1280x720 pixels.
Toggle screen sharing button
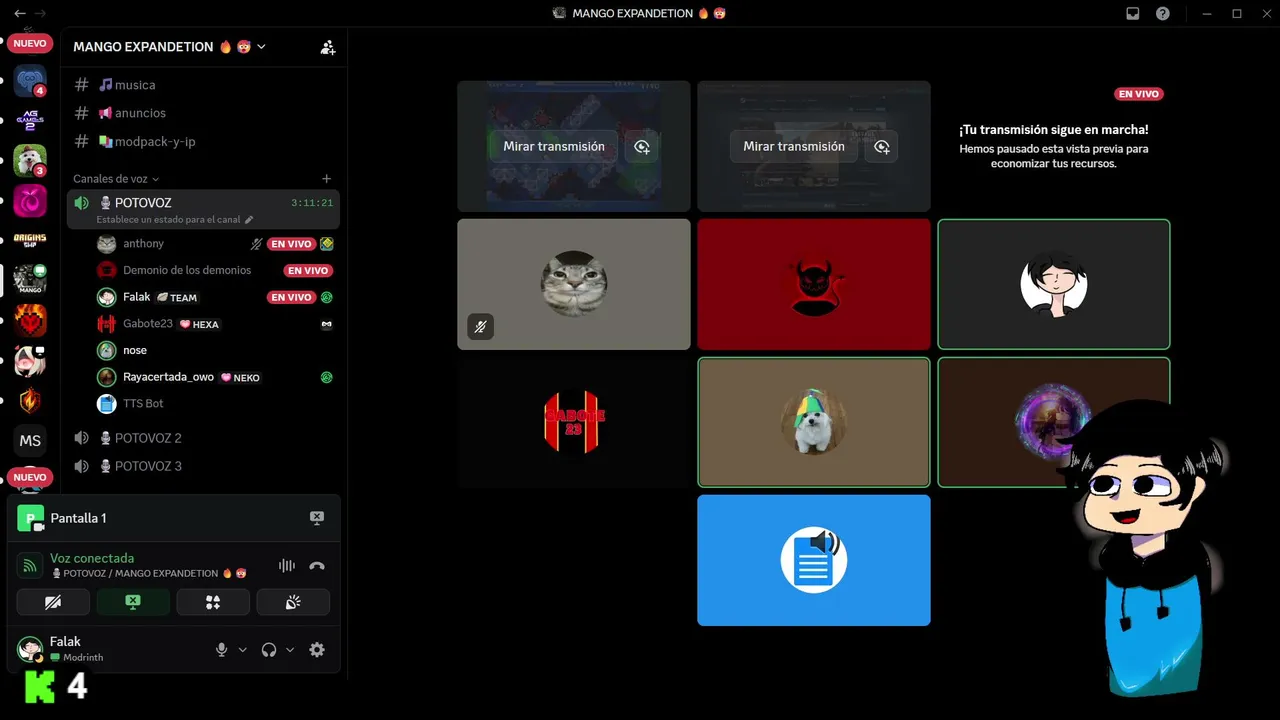tap(133, 602)
